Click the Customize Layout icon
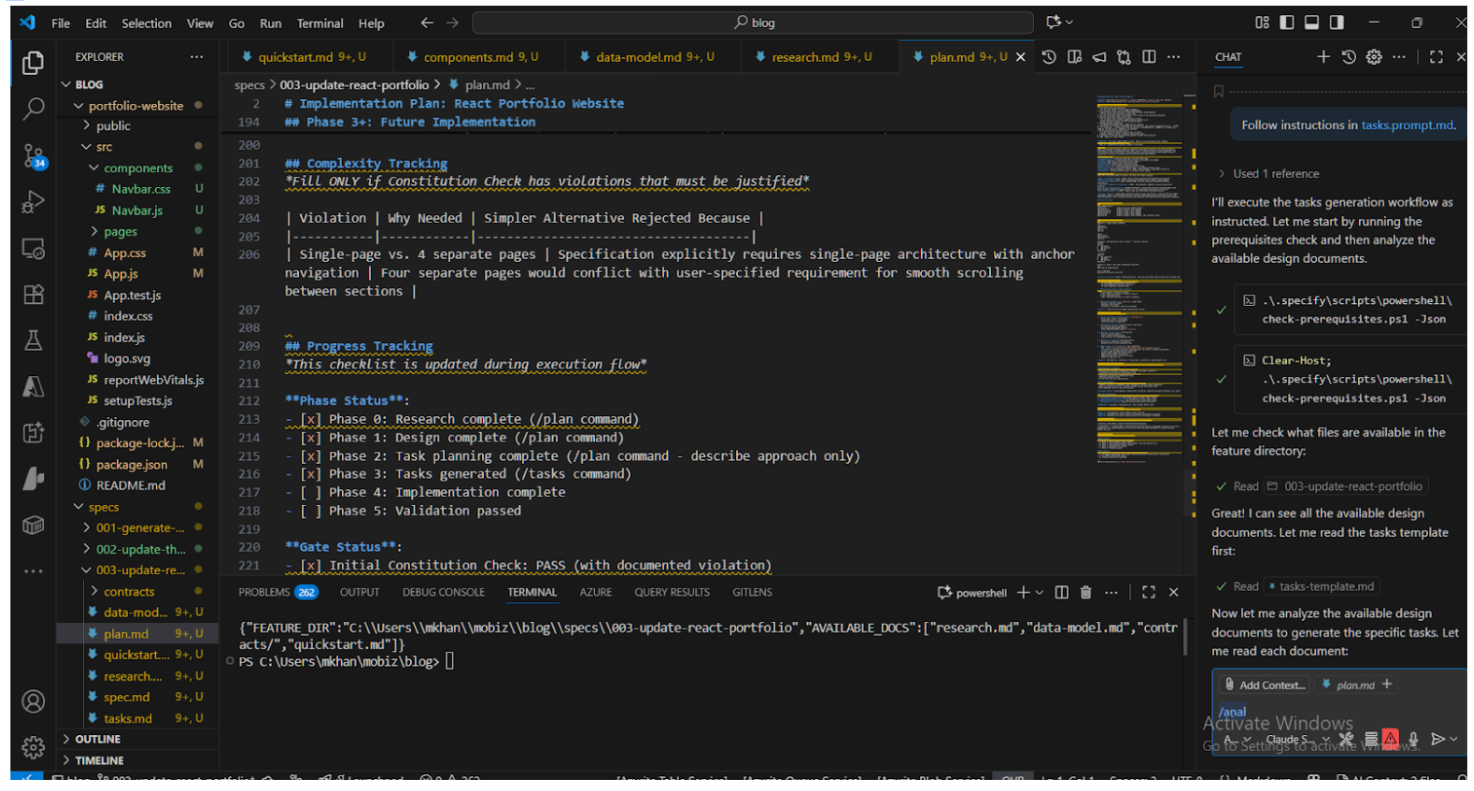Screen dimensions: 1474x791 pos(1262,22)
